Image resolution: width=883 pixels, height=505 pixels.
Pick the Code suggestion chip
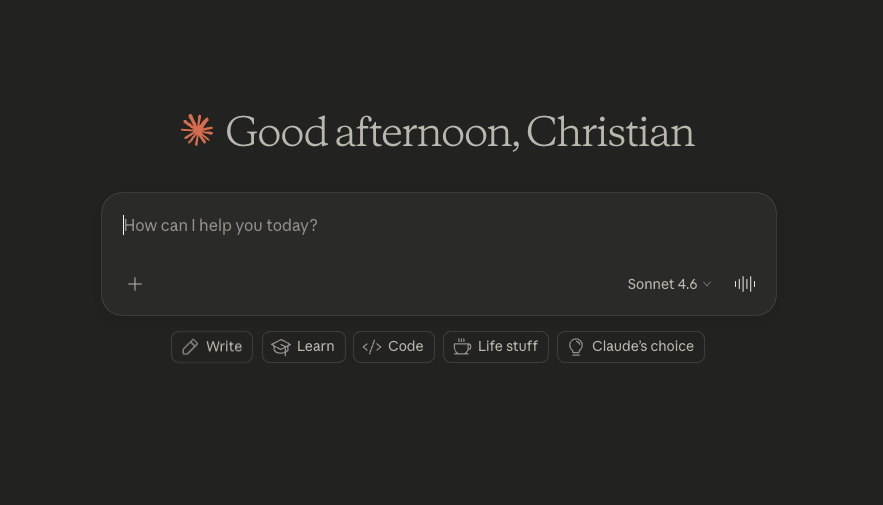[394, 347]
